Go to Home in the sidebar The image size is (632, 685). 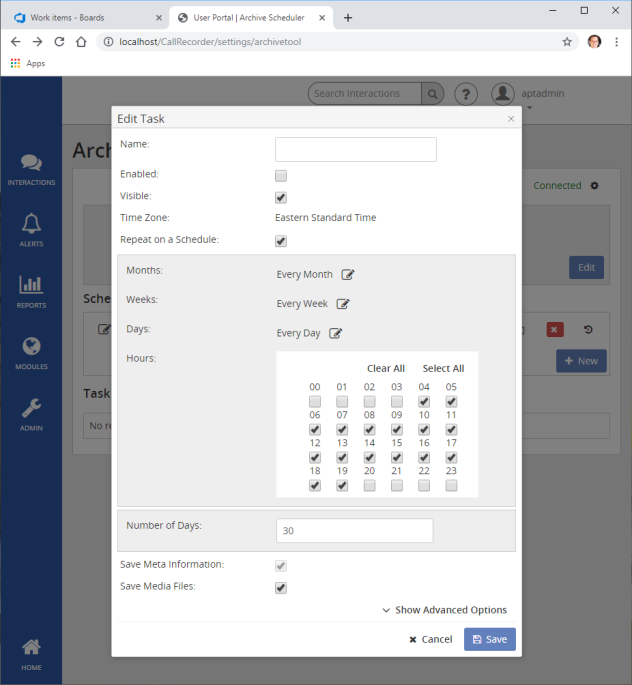(x=31, y=652)
